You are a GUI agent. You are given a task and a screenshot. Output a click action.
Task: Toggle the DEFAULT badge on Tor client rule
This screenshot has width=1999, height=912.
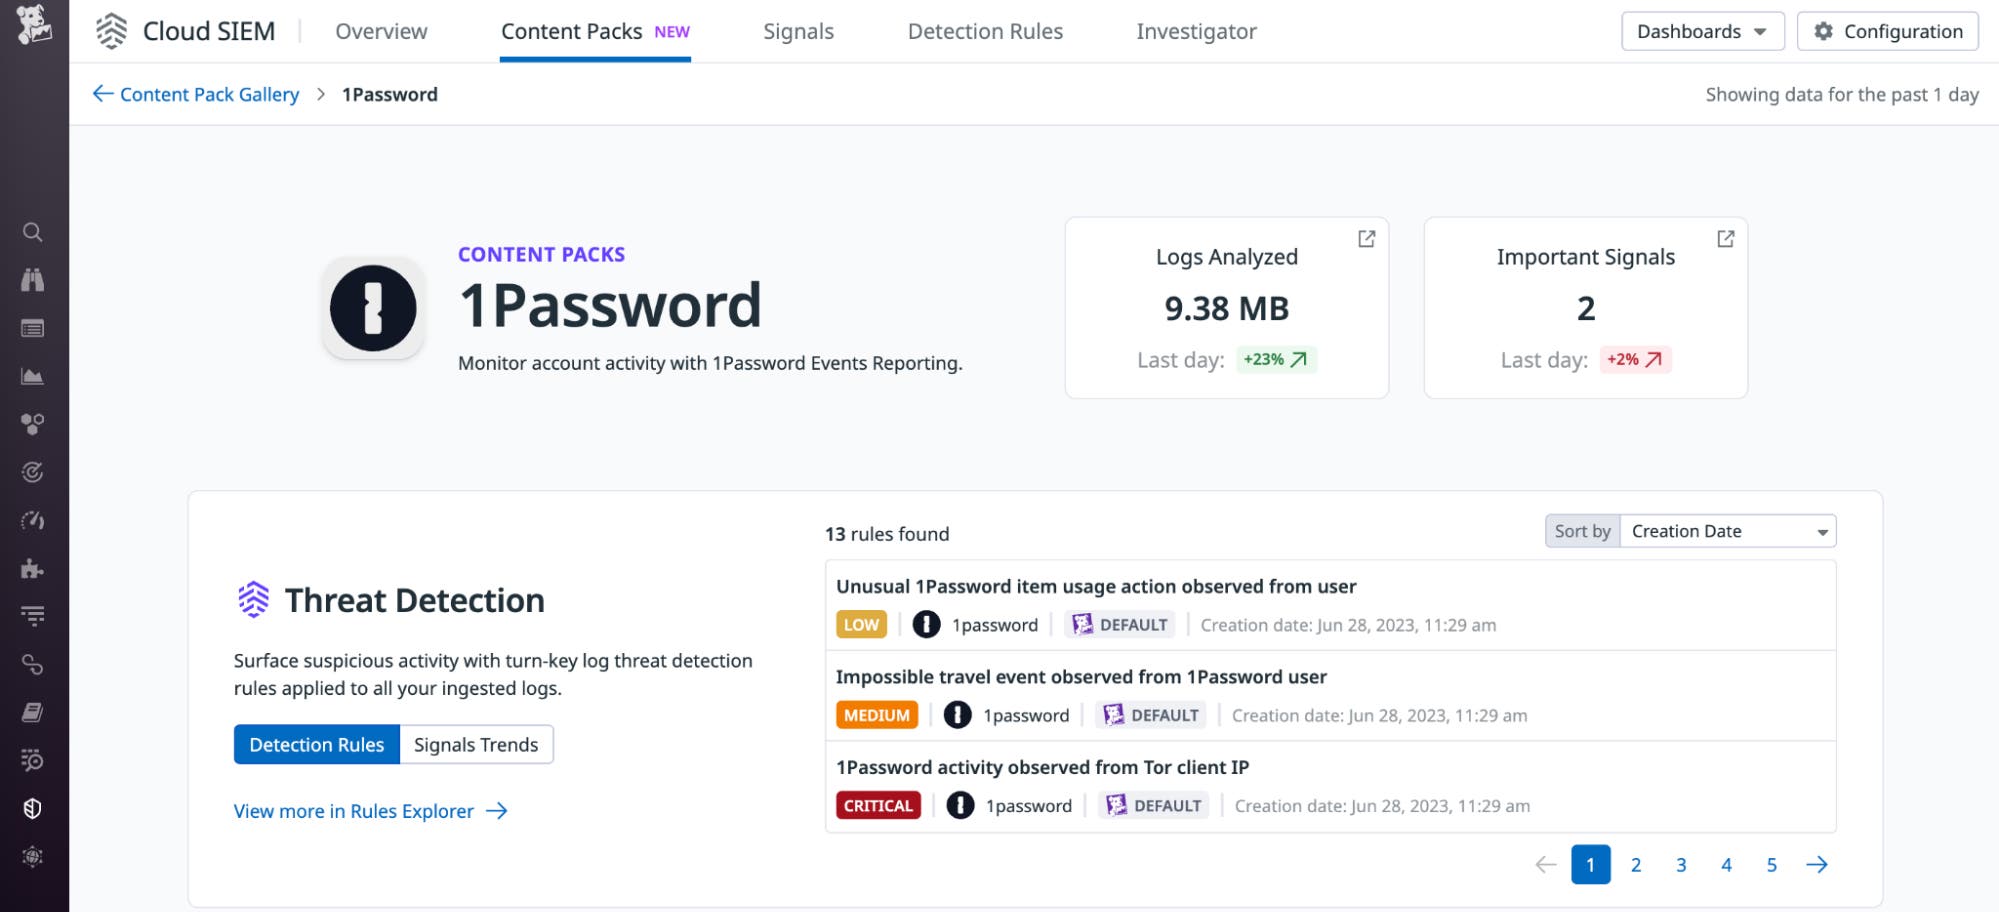point(1152,805)
